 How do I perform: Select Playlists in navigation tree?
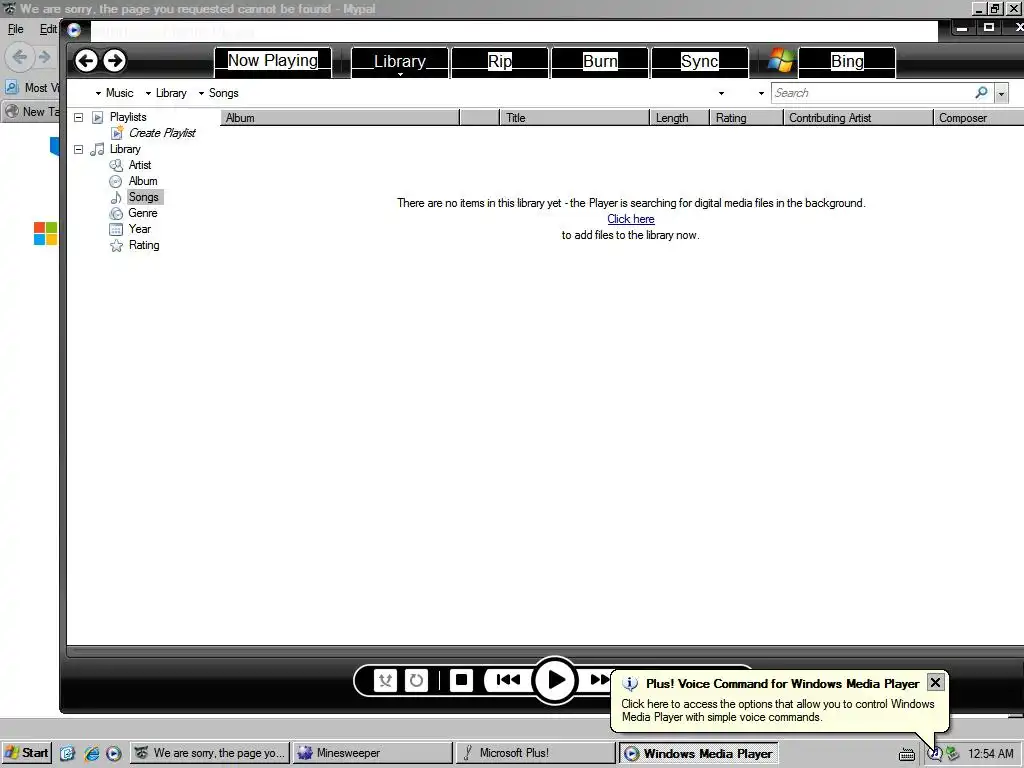(128, 117)
